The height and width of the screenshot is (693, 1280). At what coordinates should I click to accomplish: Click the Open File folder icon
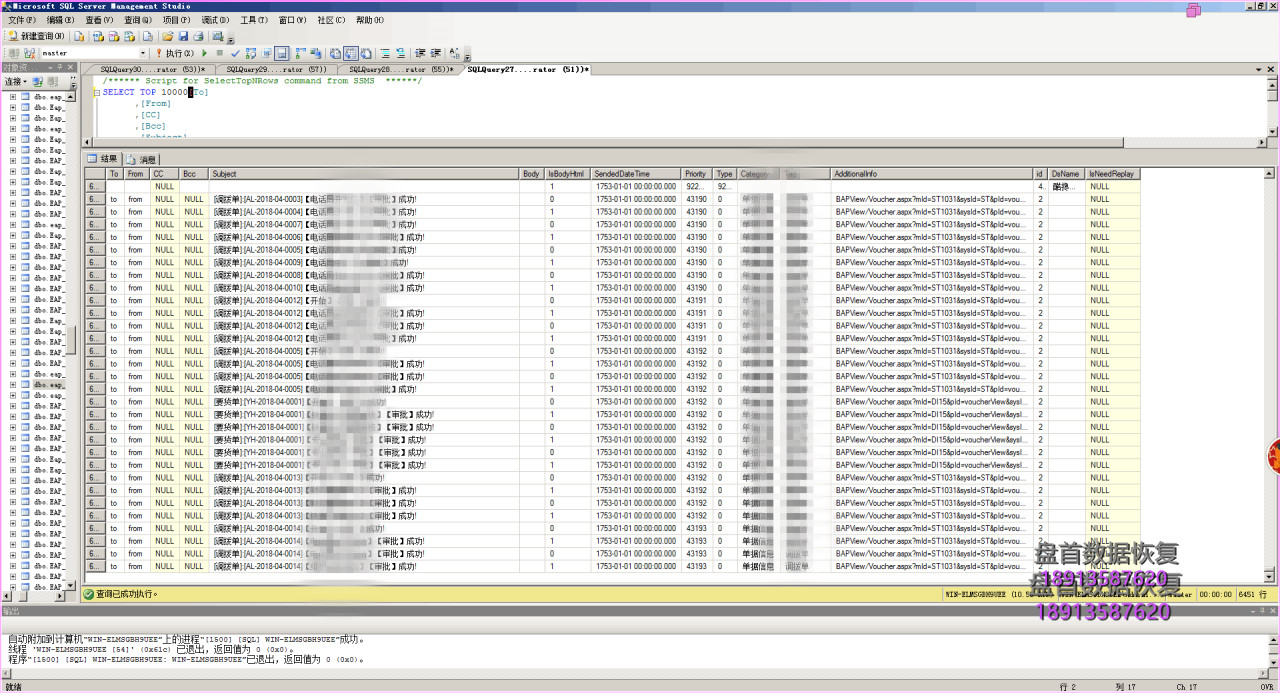point(168,36)
